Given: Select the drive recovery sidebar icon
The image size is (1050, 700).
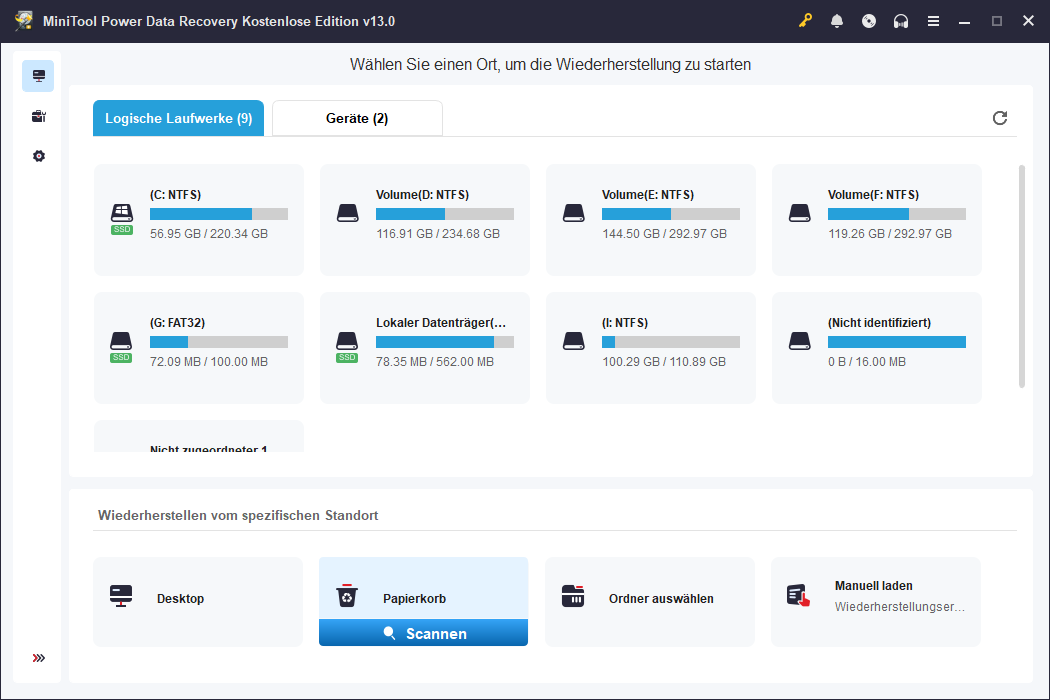Looking at the screenshot, I should 38,76.
